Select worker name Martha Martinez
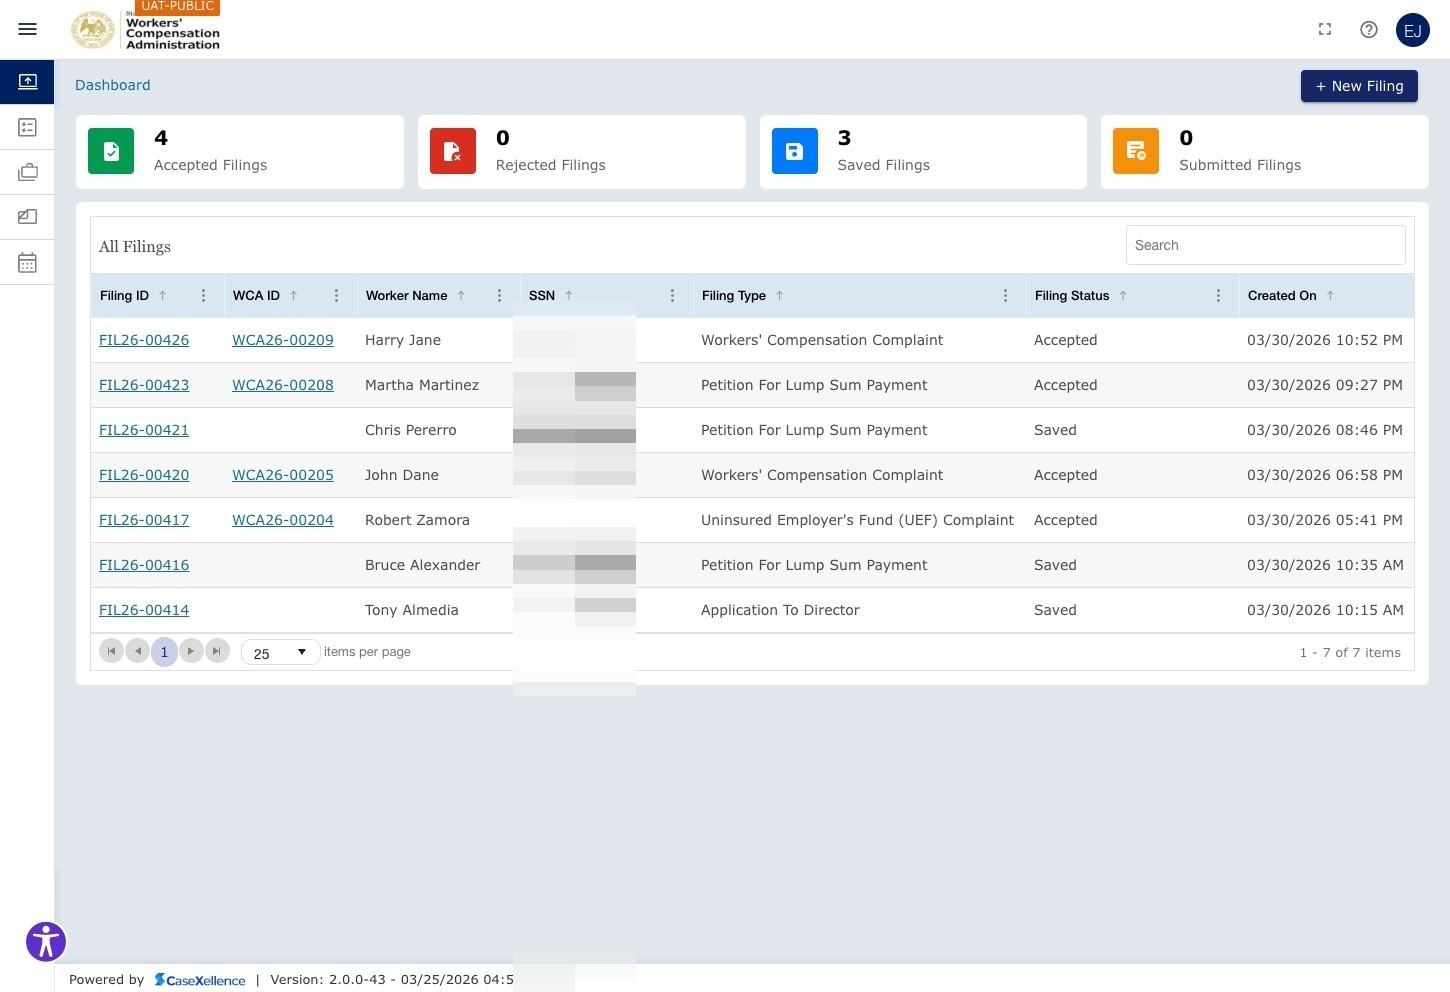1450x992 pixels. pos(422,385)
